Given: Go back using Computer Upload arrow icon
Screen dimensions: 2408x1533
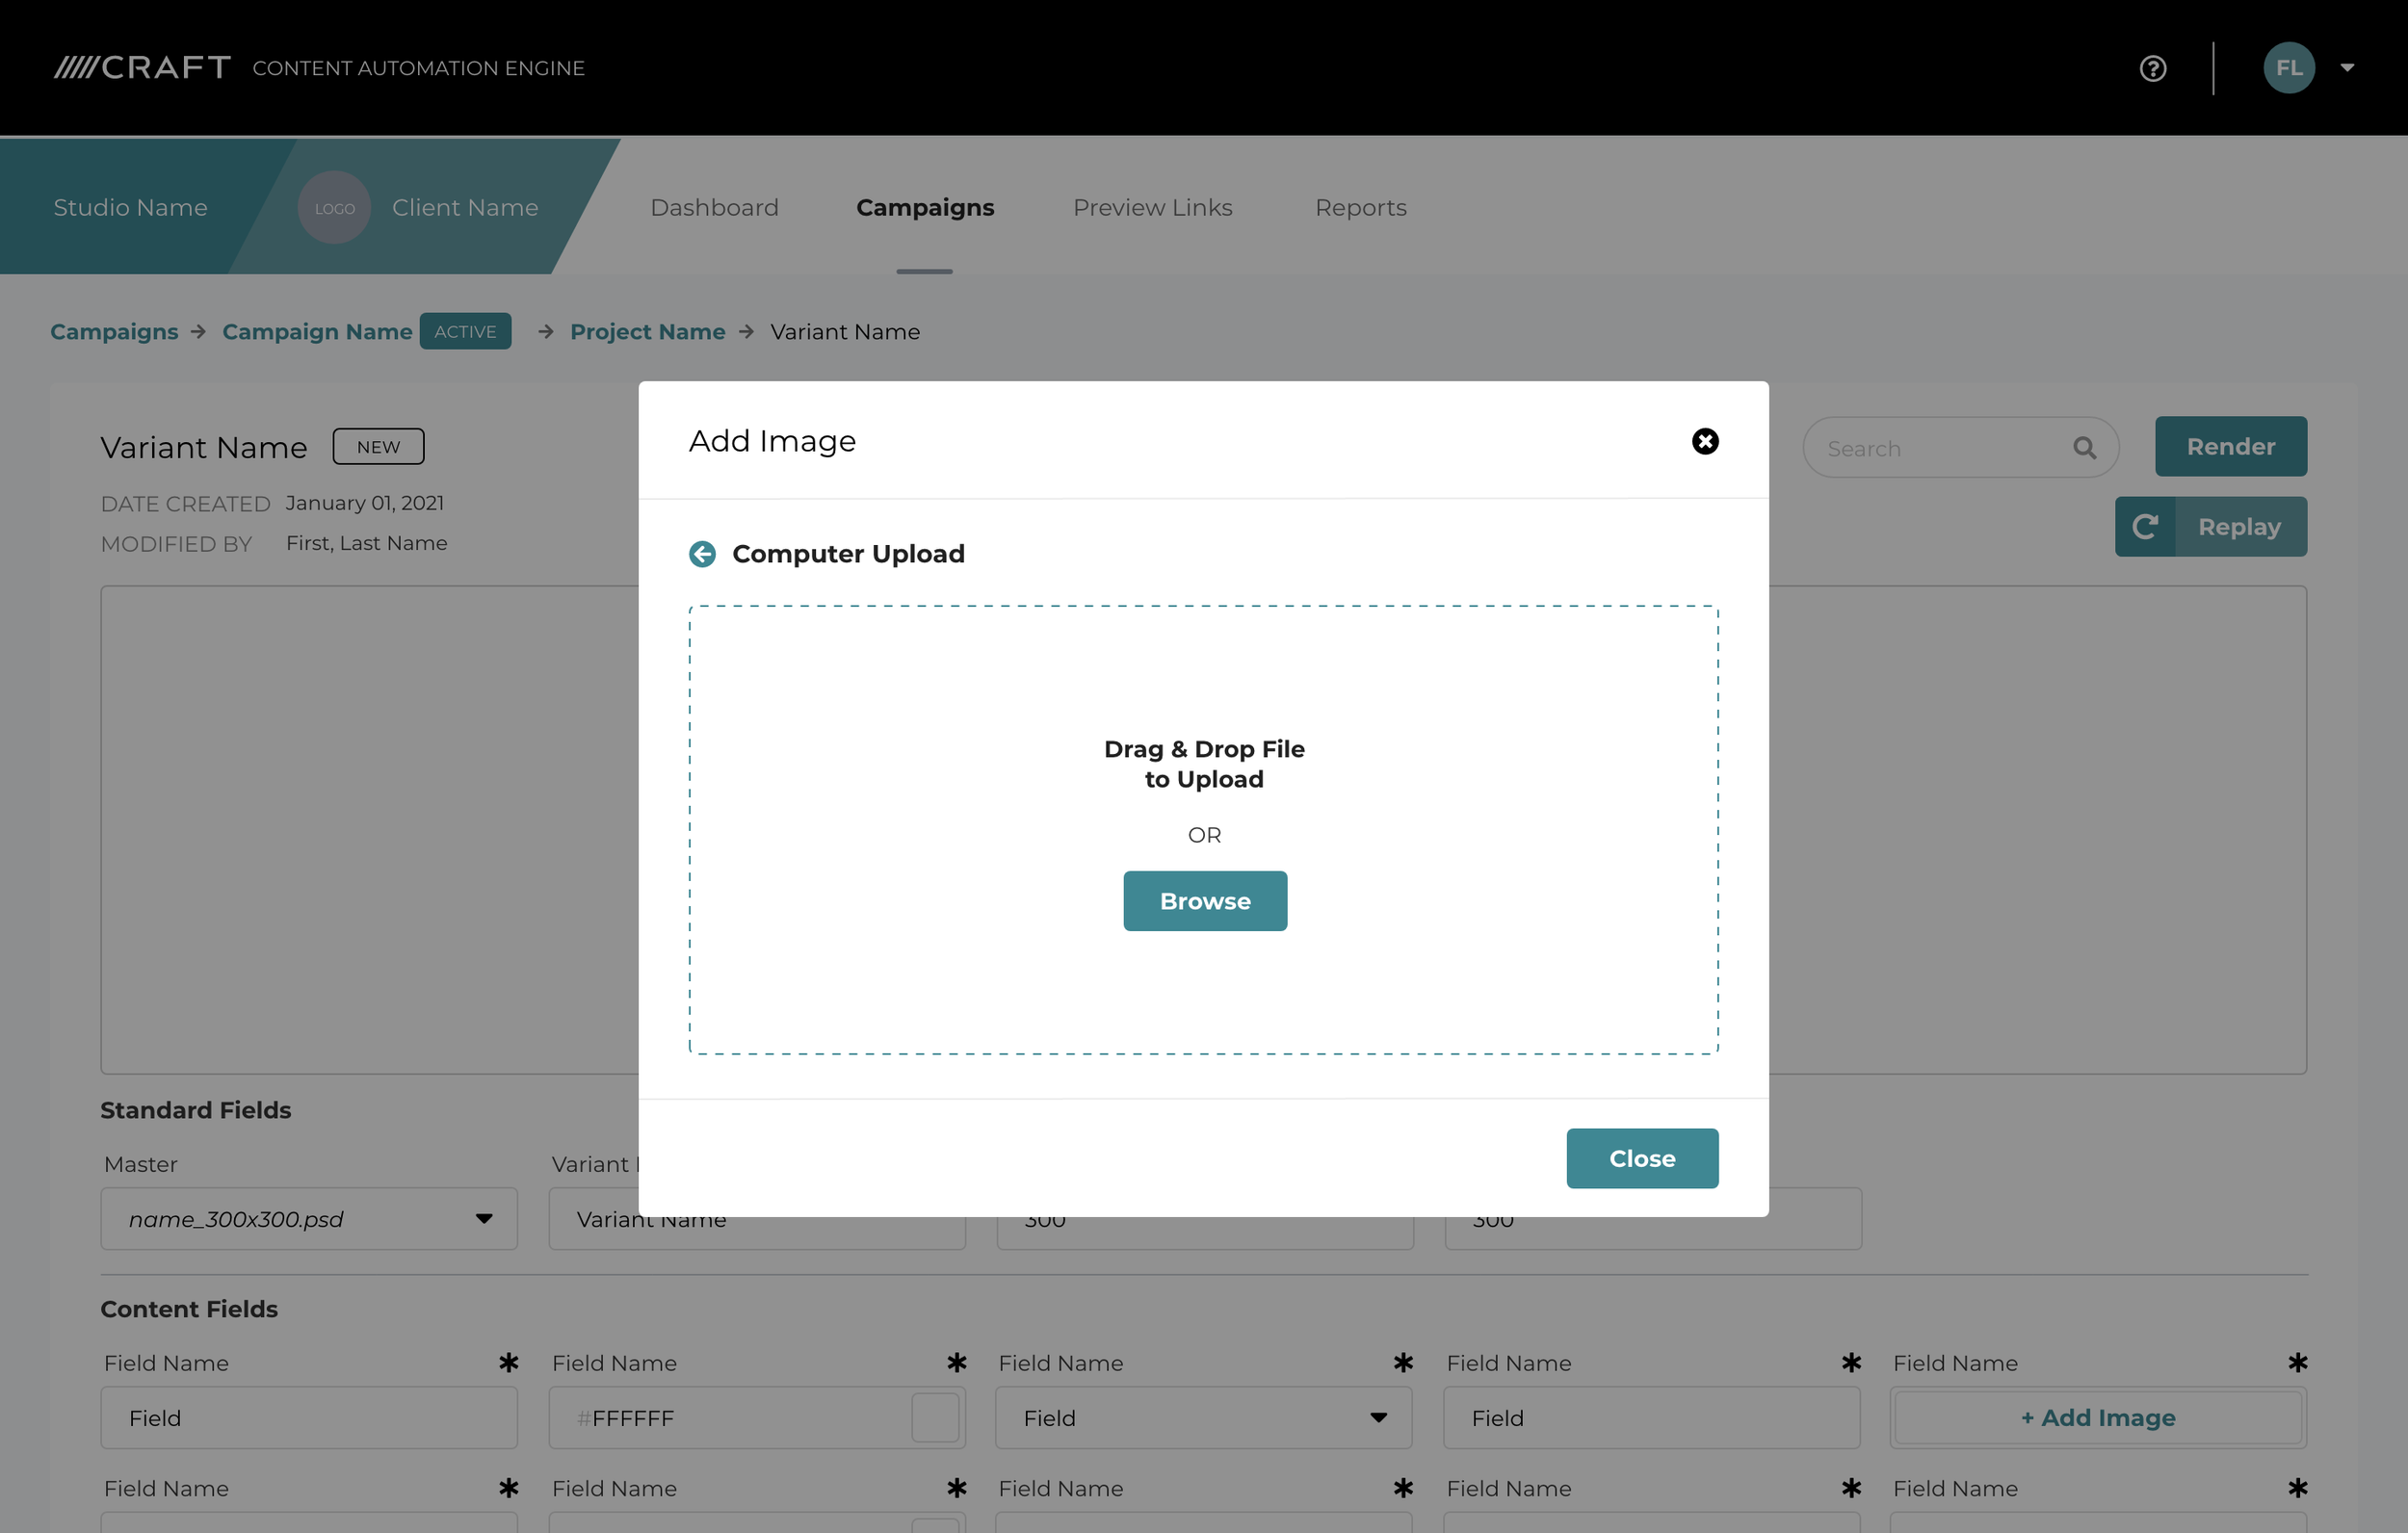Looking at the screenshot, I should click(702, 554).
